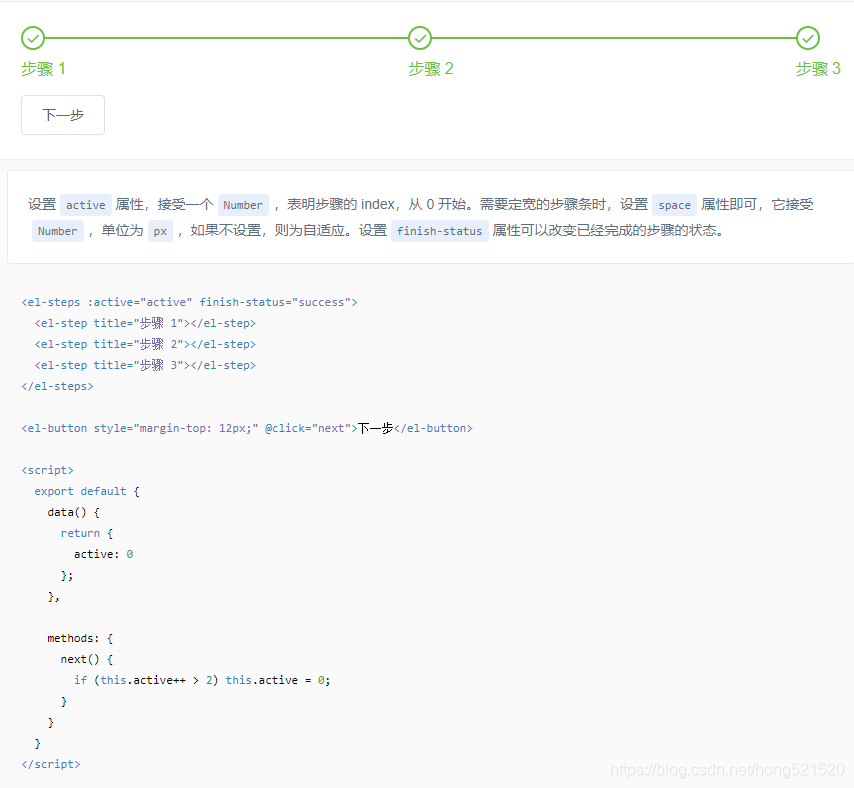The width and height of the screenshot is (854, 788).
Task: Click the green checkmark icon for 步骤 2
Action: (420, 38)
